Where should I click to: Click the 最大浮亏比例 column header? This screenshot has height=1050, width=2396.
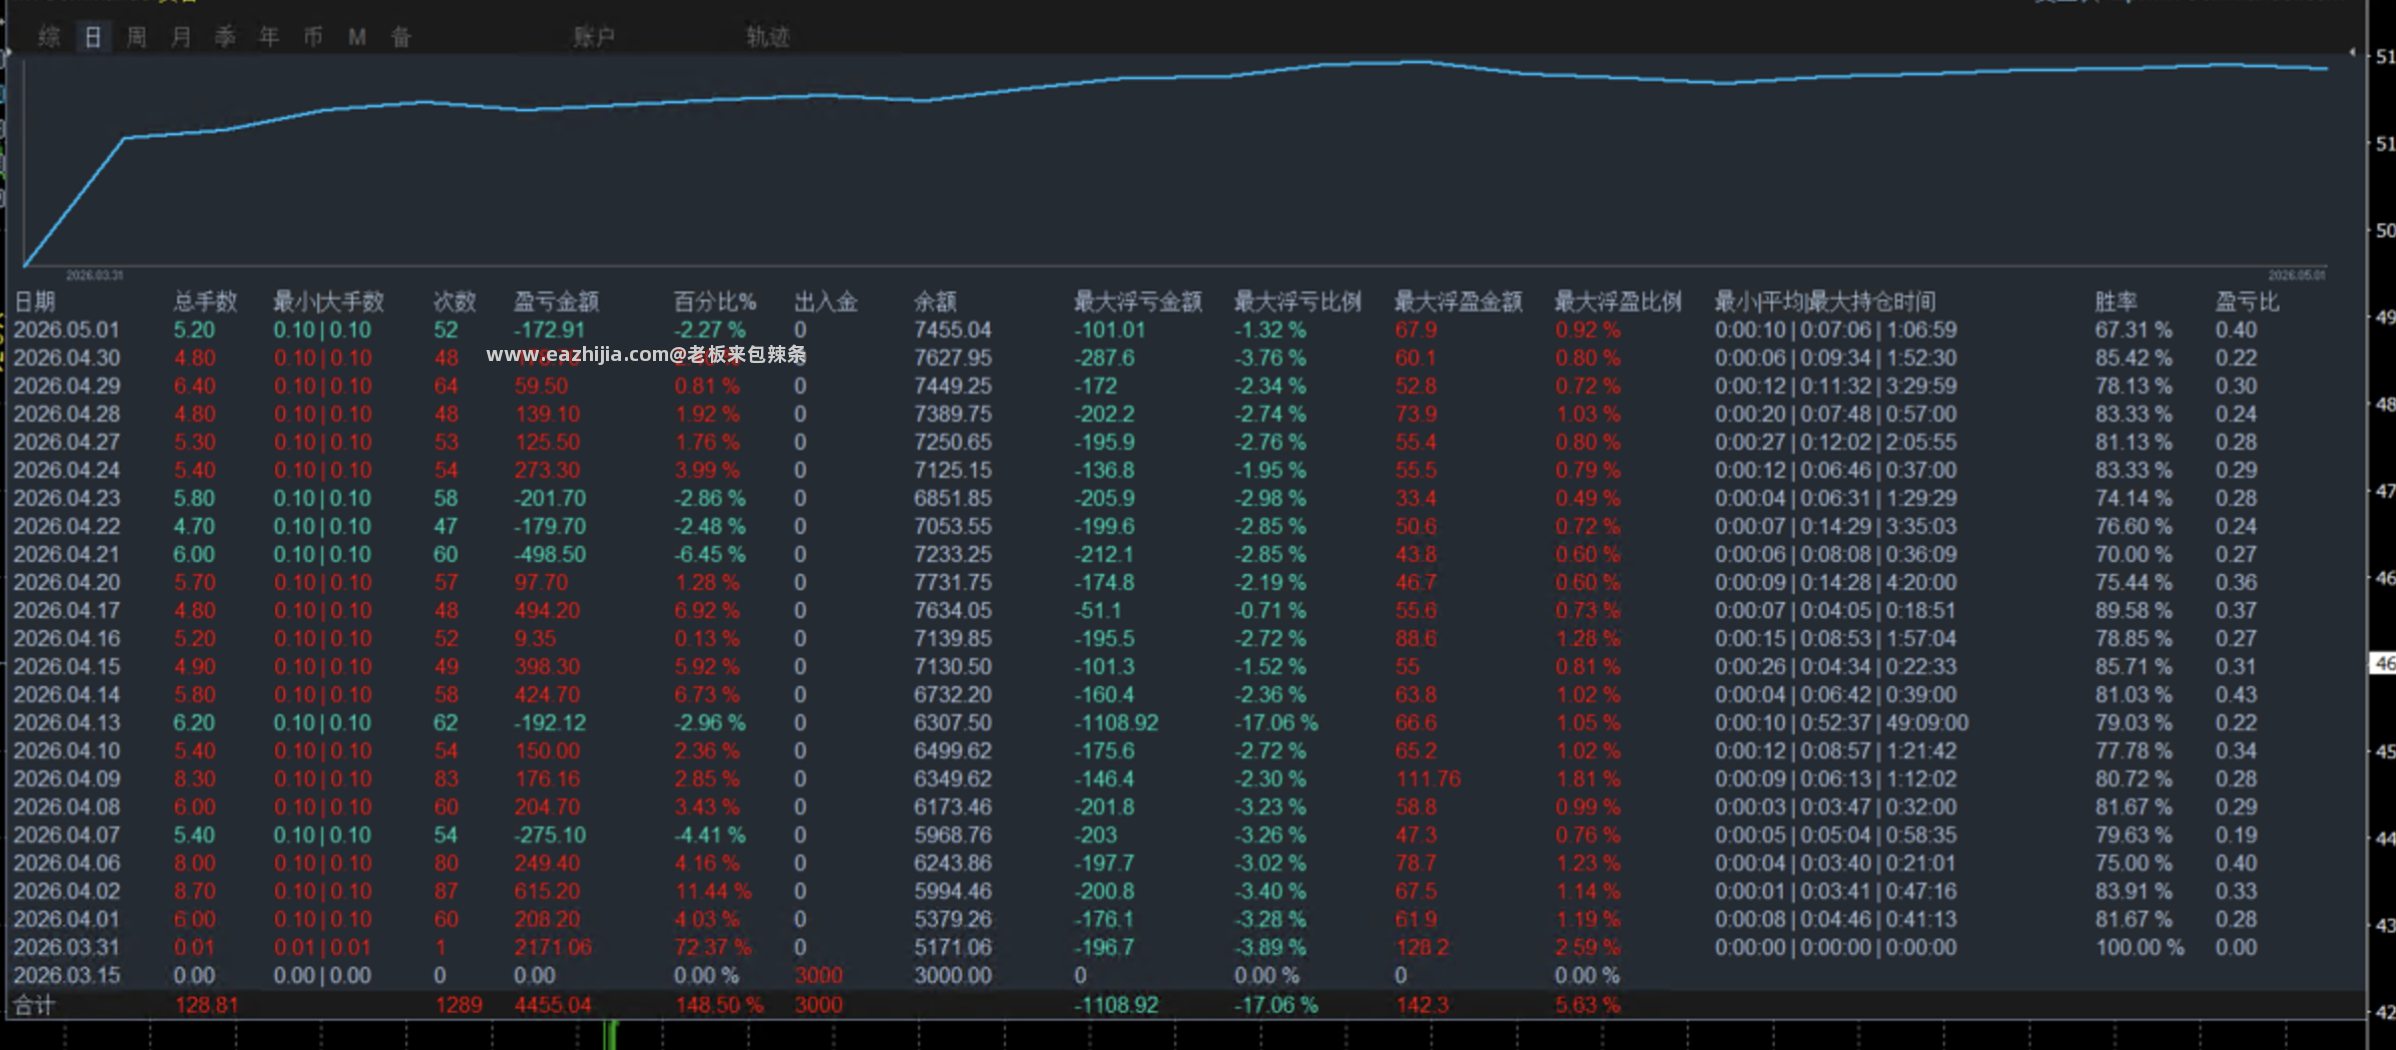(1298, 301)
